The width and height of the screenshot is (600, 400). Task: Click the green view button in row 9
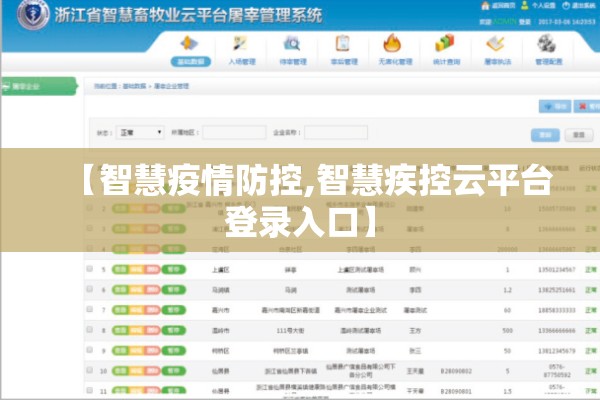click(x=120, y=351)
